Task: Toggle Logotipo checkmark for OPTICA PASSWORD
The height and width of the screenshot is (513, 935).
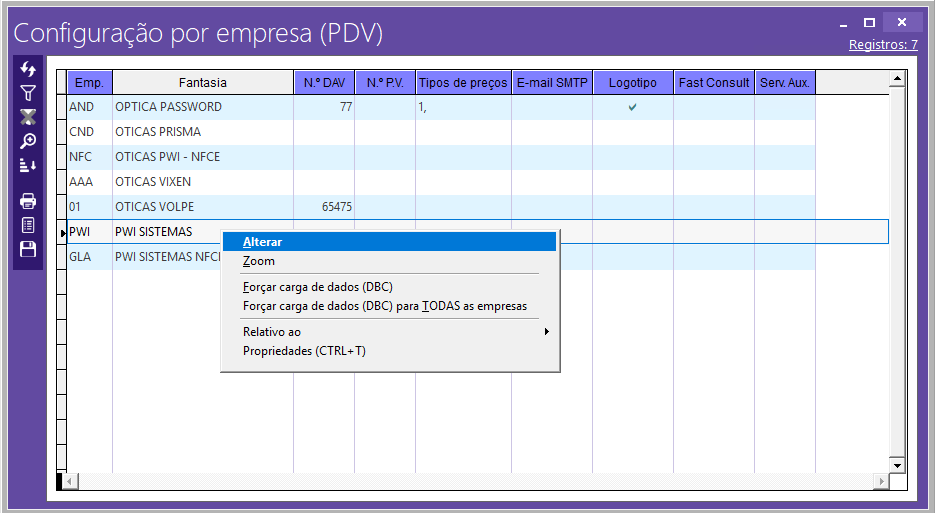Action: click(x=632, y=107)
